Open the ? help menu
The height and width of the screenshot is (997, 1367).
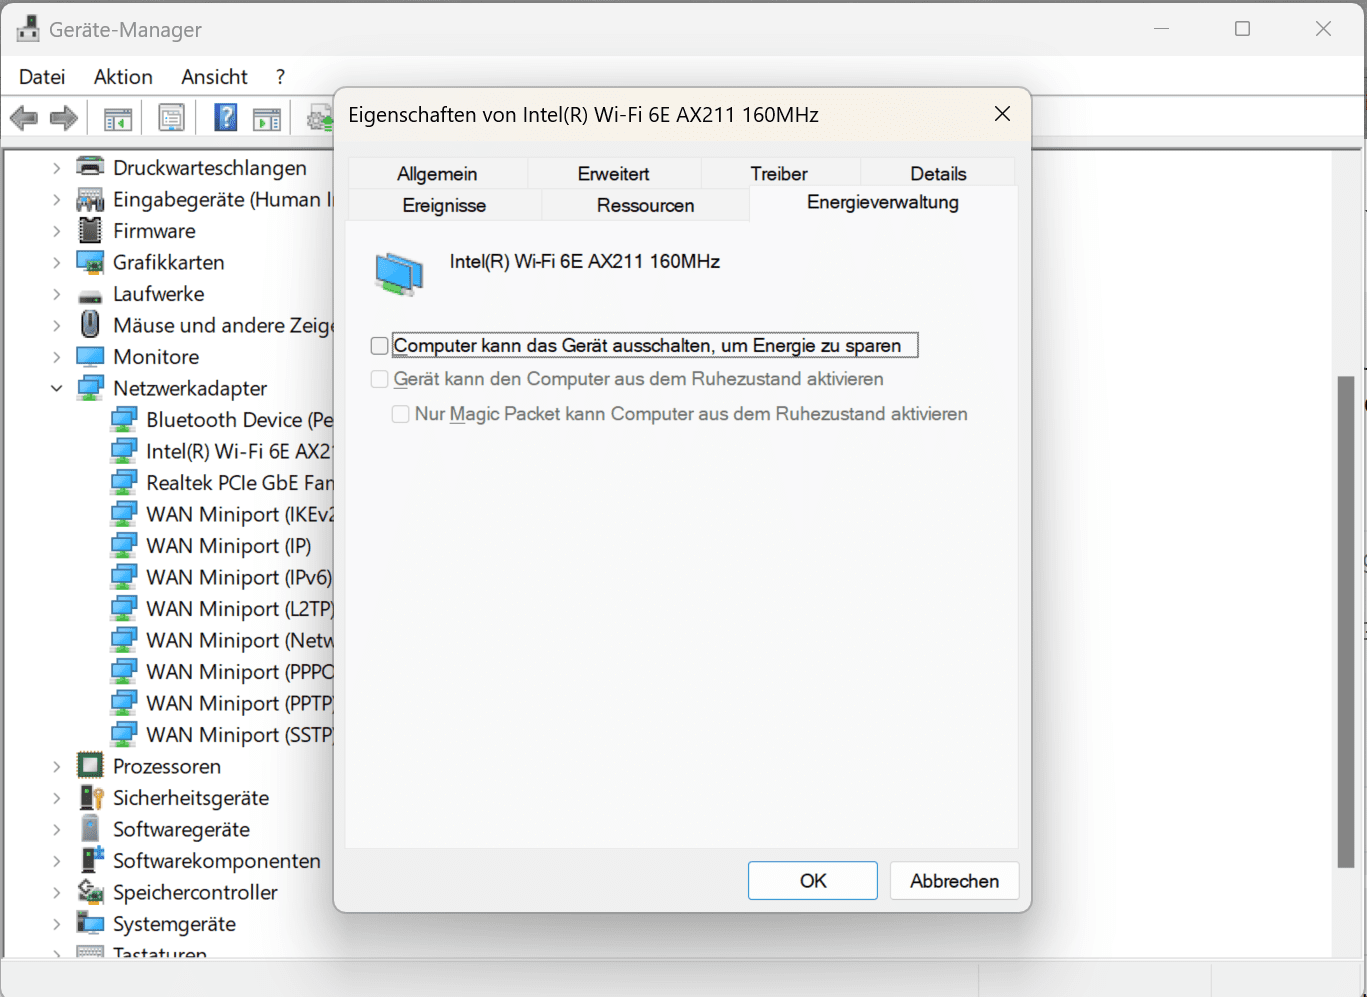pos(280,77)
